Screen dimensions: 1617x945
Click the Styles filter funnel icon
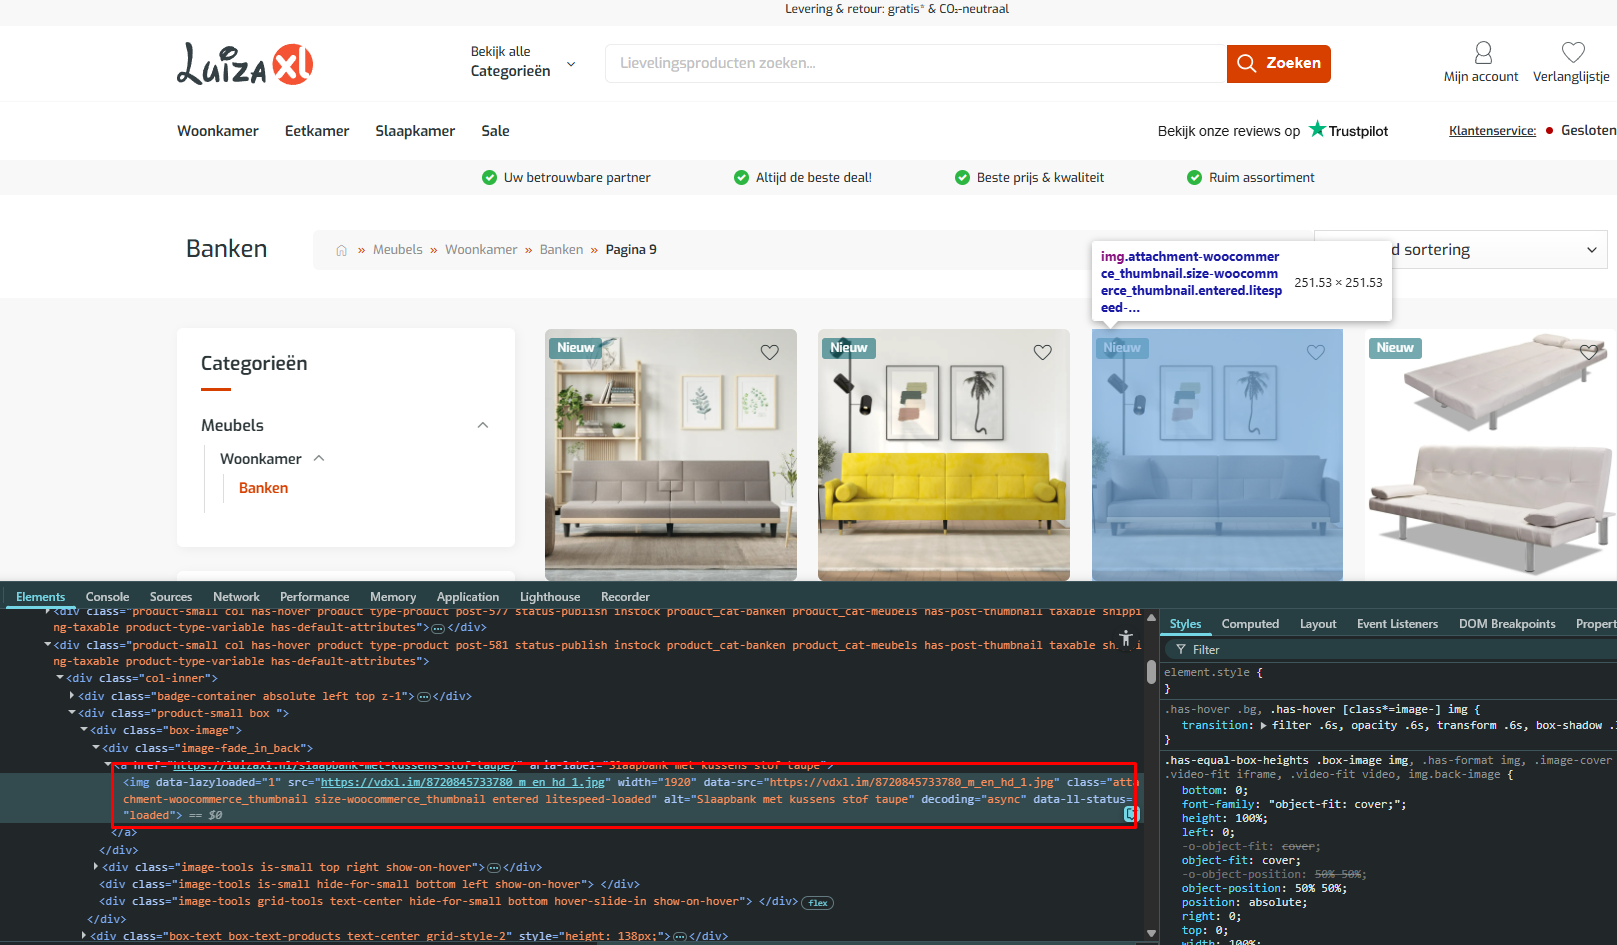click(x=1181, y=650)
